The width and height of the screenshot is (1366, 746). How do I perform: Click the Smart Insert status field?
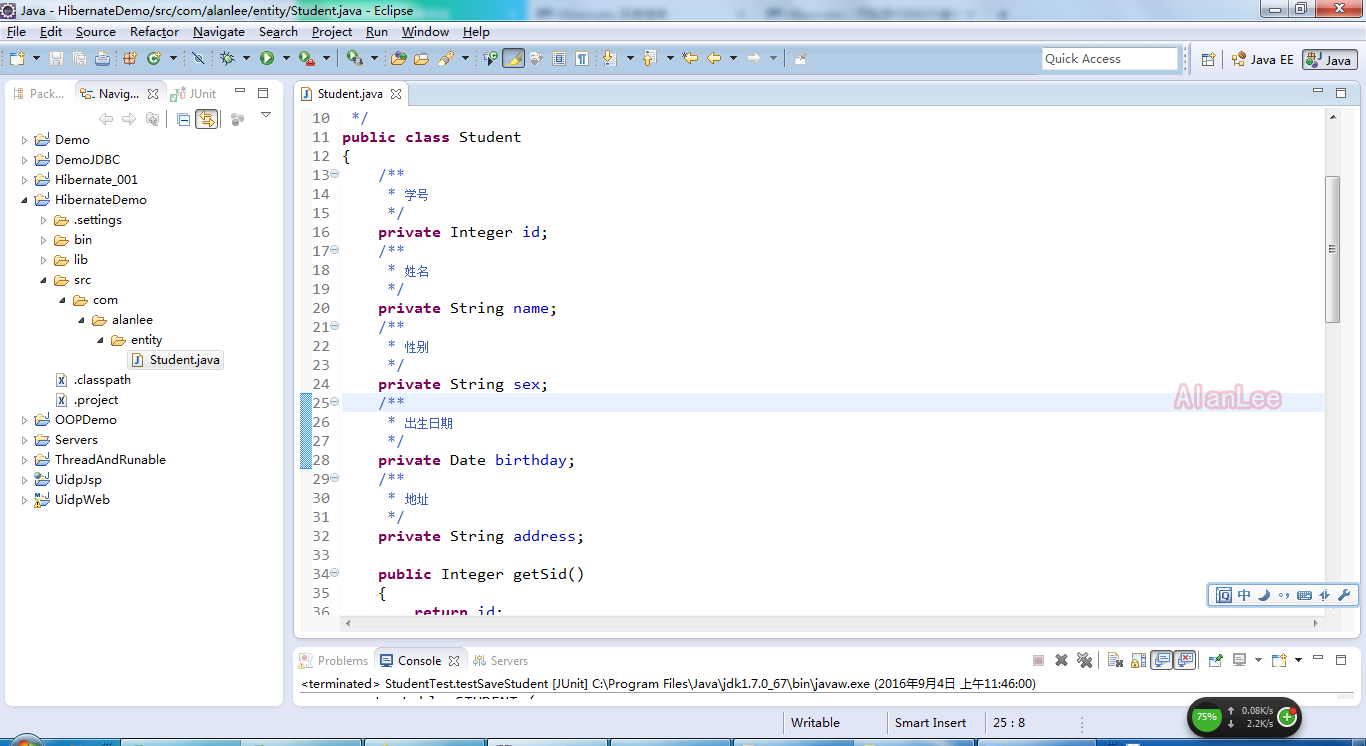[931, 722]
